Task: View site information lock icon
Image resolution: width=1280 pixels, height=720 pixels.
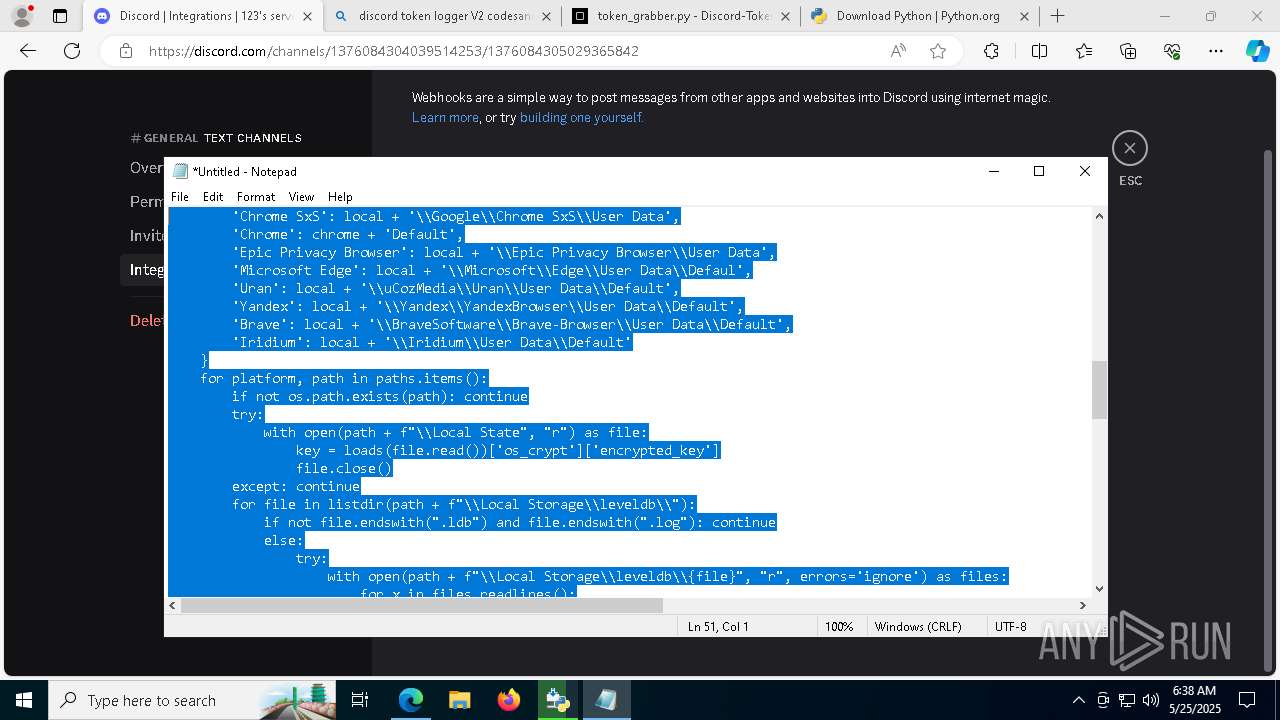Action: tap(126, 51)
